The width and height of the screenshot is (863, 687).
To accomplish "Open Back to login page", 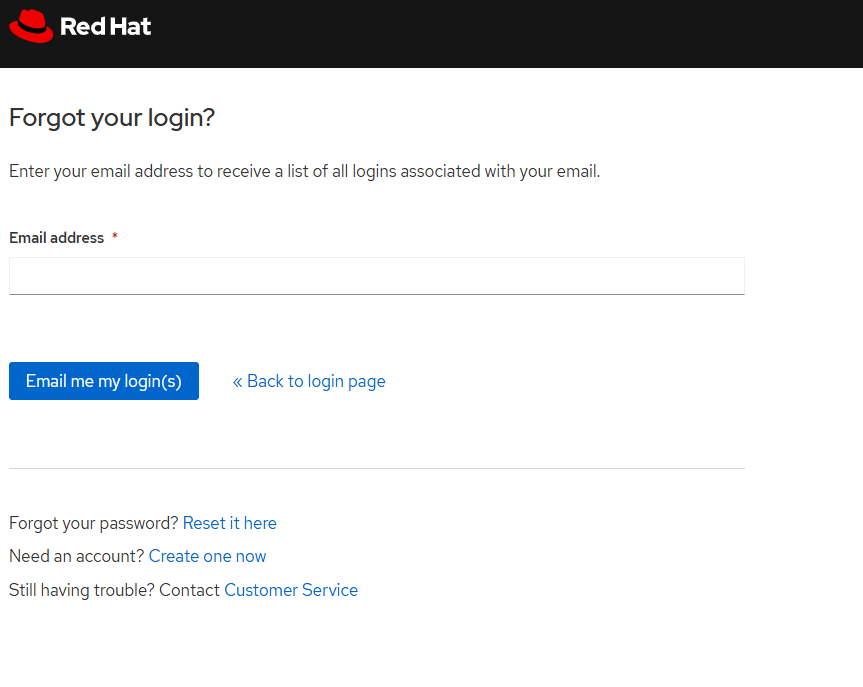I will pyautogui.click(x=315, y=381).
